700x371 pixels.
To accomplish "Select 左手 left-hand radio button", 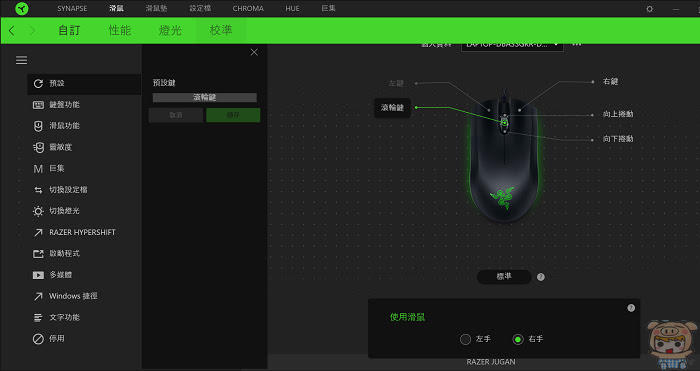I will pyautogui.click(x=465, y=339).
